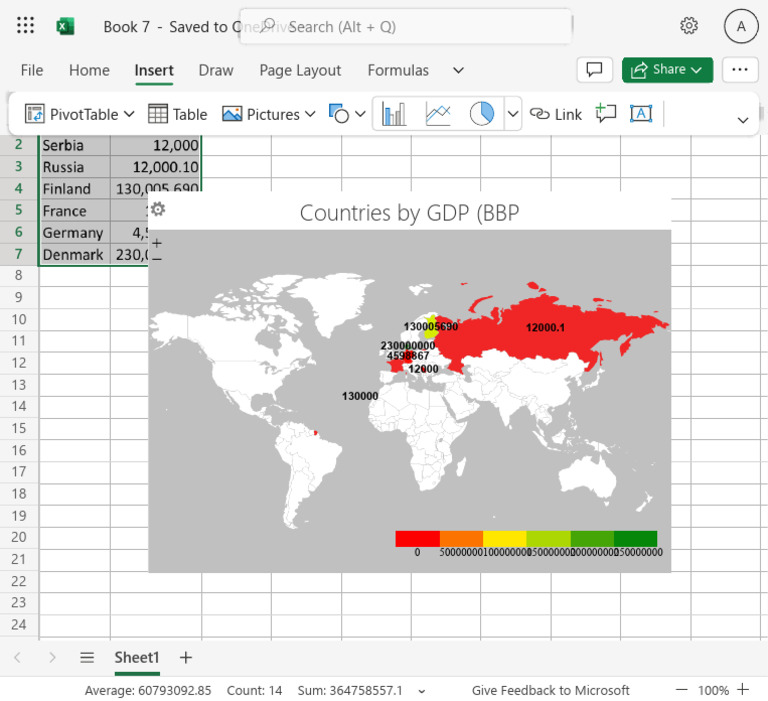Insert a column chart

point(394,114)
